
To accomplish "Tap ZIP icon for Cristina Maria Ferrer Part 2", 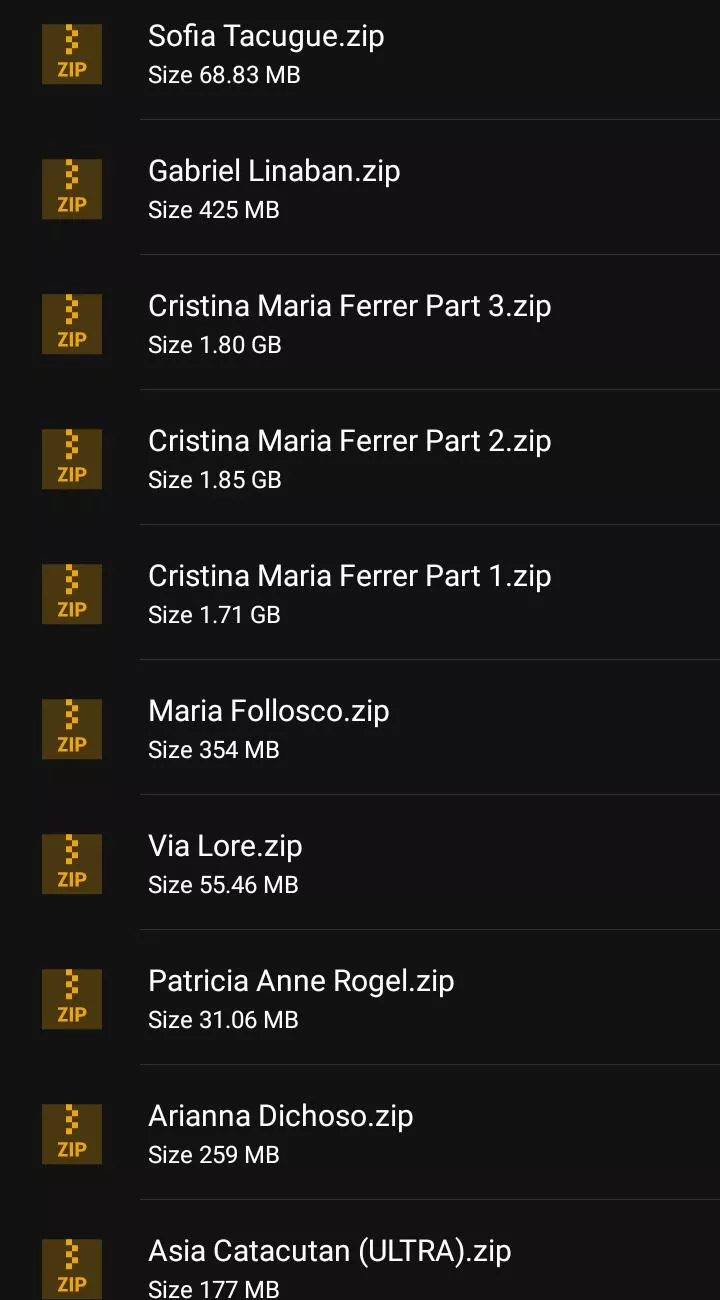I will pos(71,459).
